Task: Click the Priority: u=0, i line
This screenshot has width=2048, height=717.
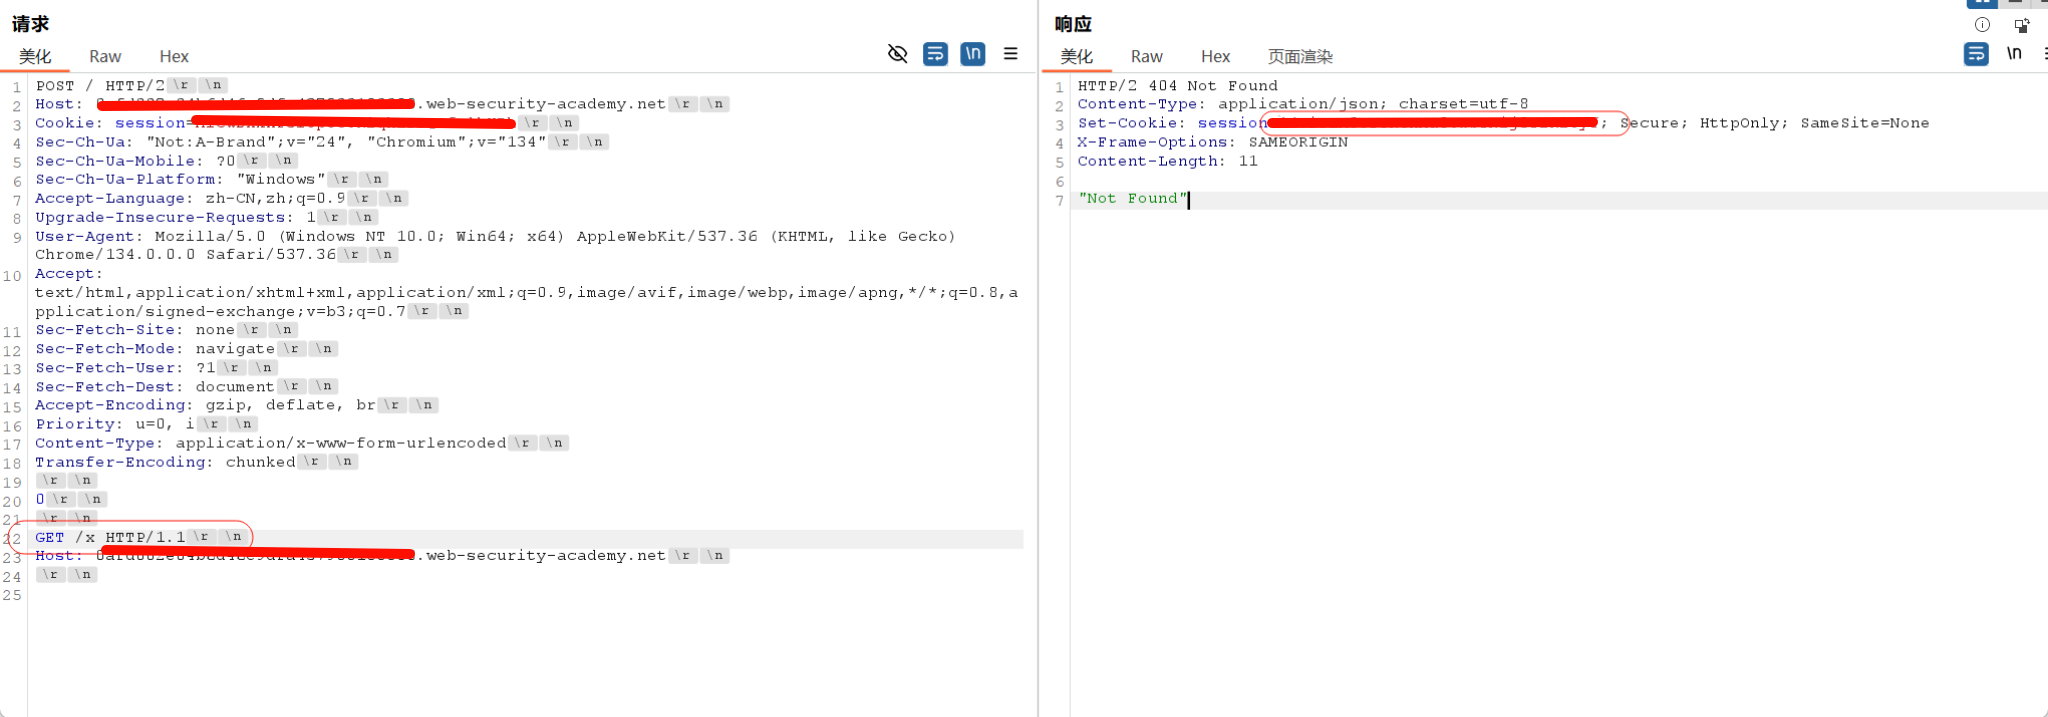Action: [115, 424]
